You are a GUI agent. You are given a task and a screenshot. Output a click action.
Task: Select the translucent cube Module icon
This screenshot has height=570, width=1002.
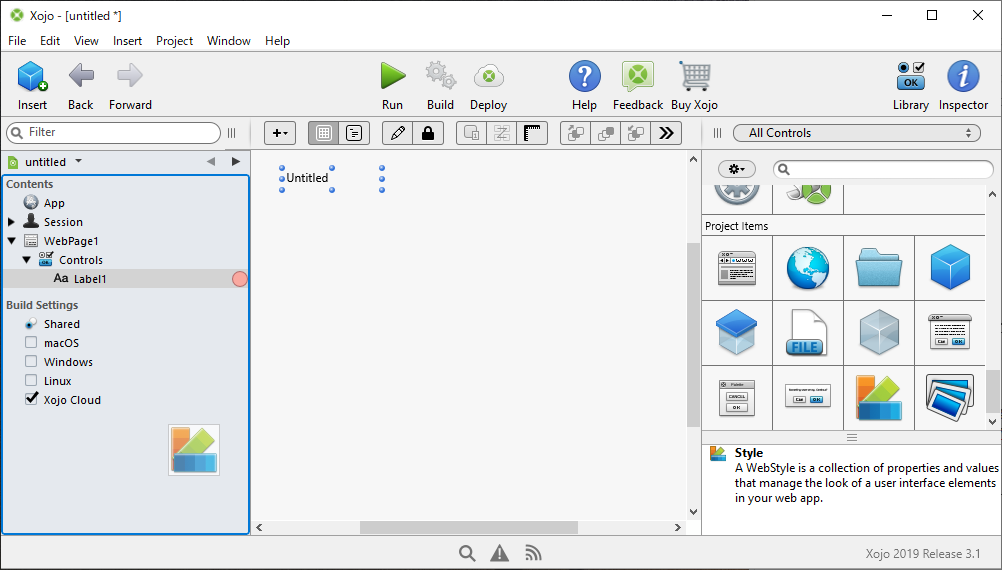(x=879, y=332)
